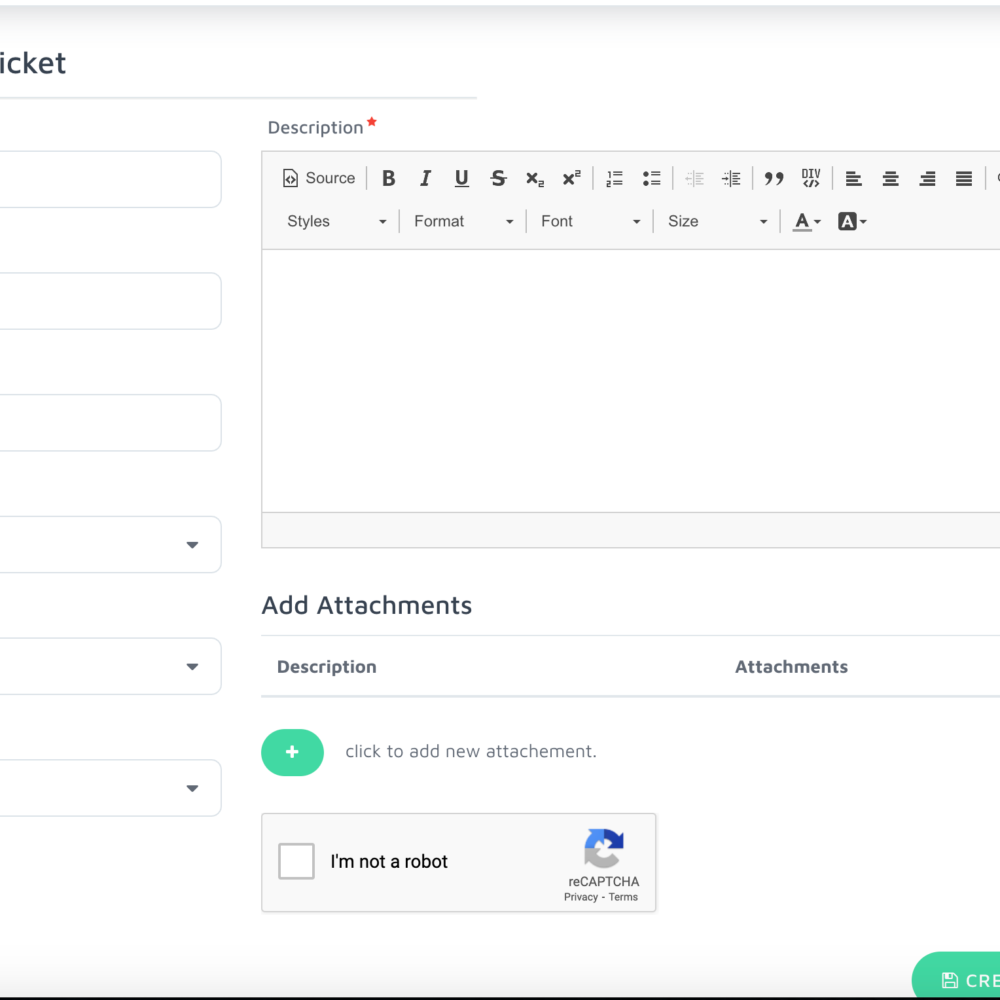This screenshot has height=1000, width=1000.
Task: Select the Subscript icon
Action: (x=534, y=178)
